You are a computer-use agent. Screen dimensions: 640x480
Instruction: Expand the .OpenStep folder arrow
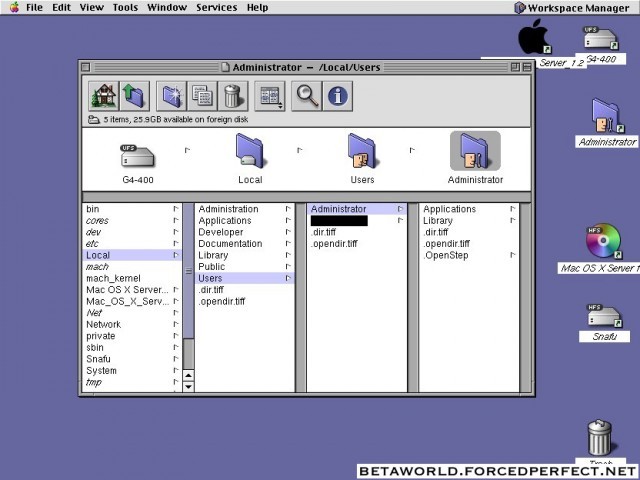pyautogui.click(x=513, y=255)
